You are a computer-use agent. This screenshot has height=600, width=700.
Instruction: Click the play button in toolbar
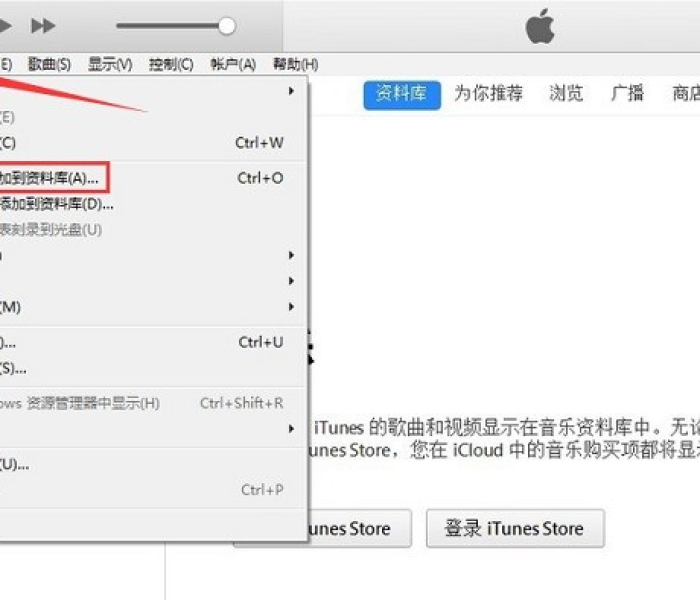[x=4, y=26]
